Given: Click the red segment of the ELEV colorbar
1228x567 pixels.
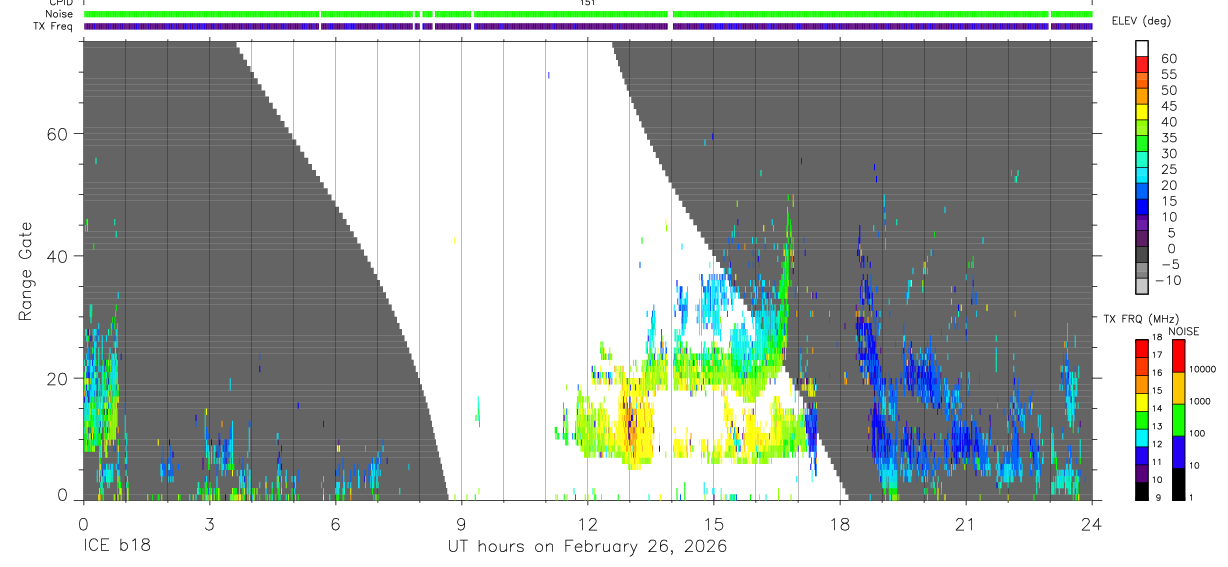Looking at the screenshot, I should point(1142,64).
